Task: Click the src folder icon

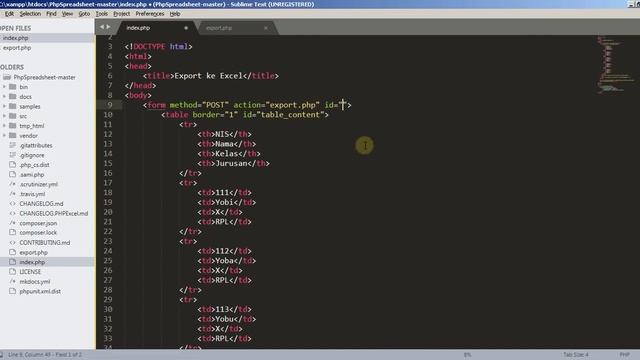Action: tap(13, 116)
